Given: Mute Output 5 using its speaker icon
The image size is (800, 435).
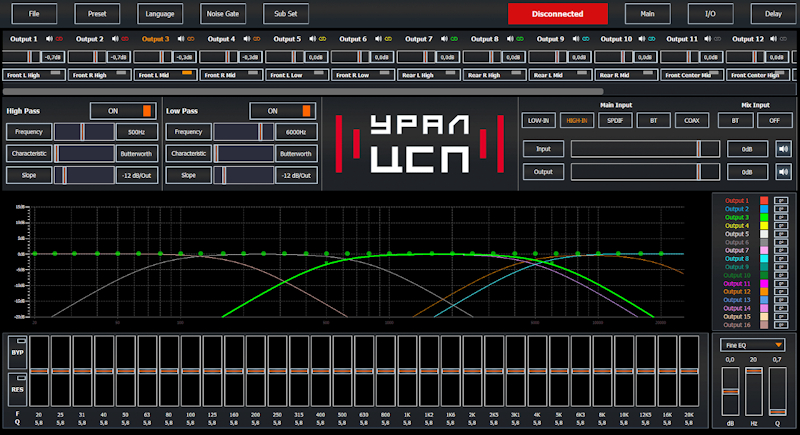Looking at the screenshot, I should click(312, 39).
